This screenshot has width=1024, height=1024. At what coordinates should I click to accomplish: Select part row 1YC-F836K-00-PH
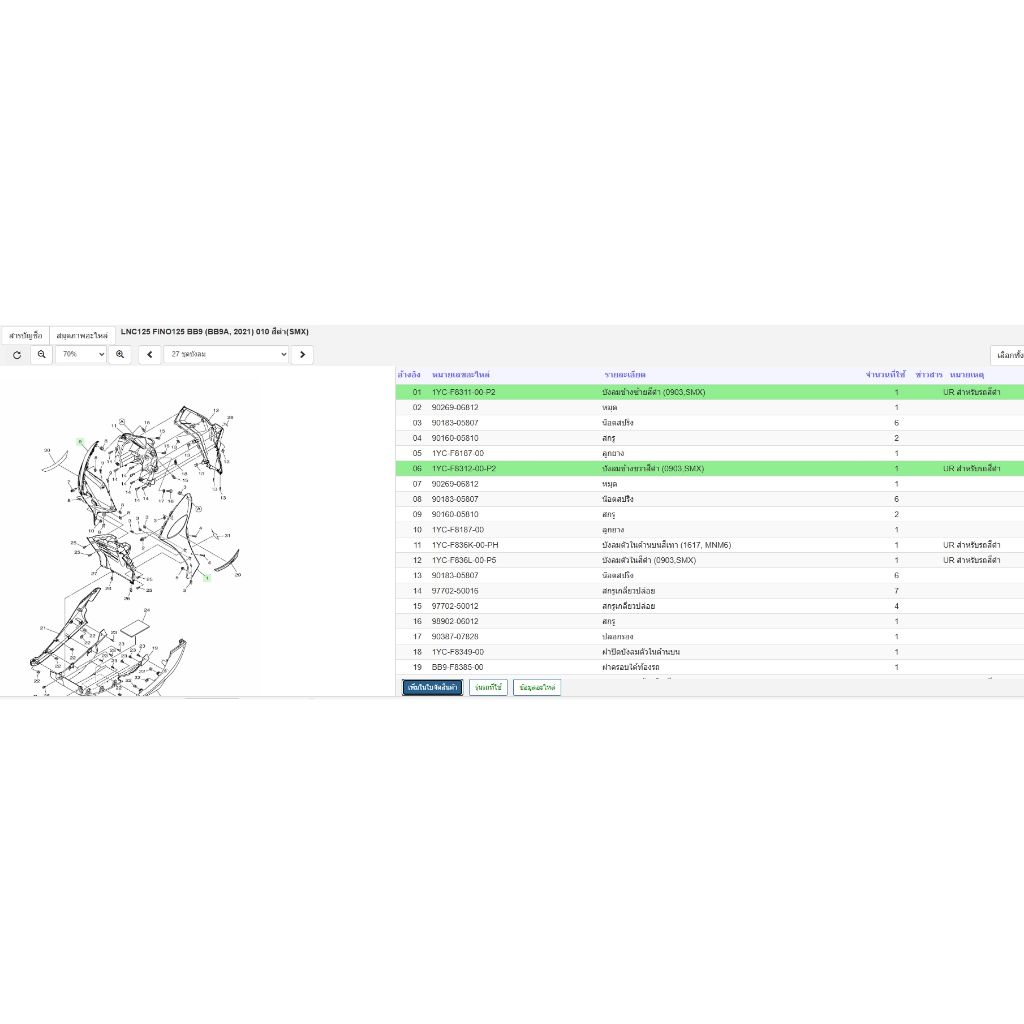click(465, 545)
